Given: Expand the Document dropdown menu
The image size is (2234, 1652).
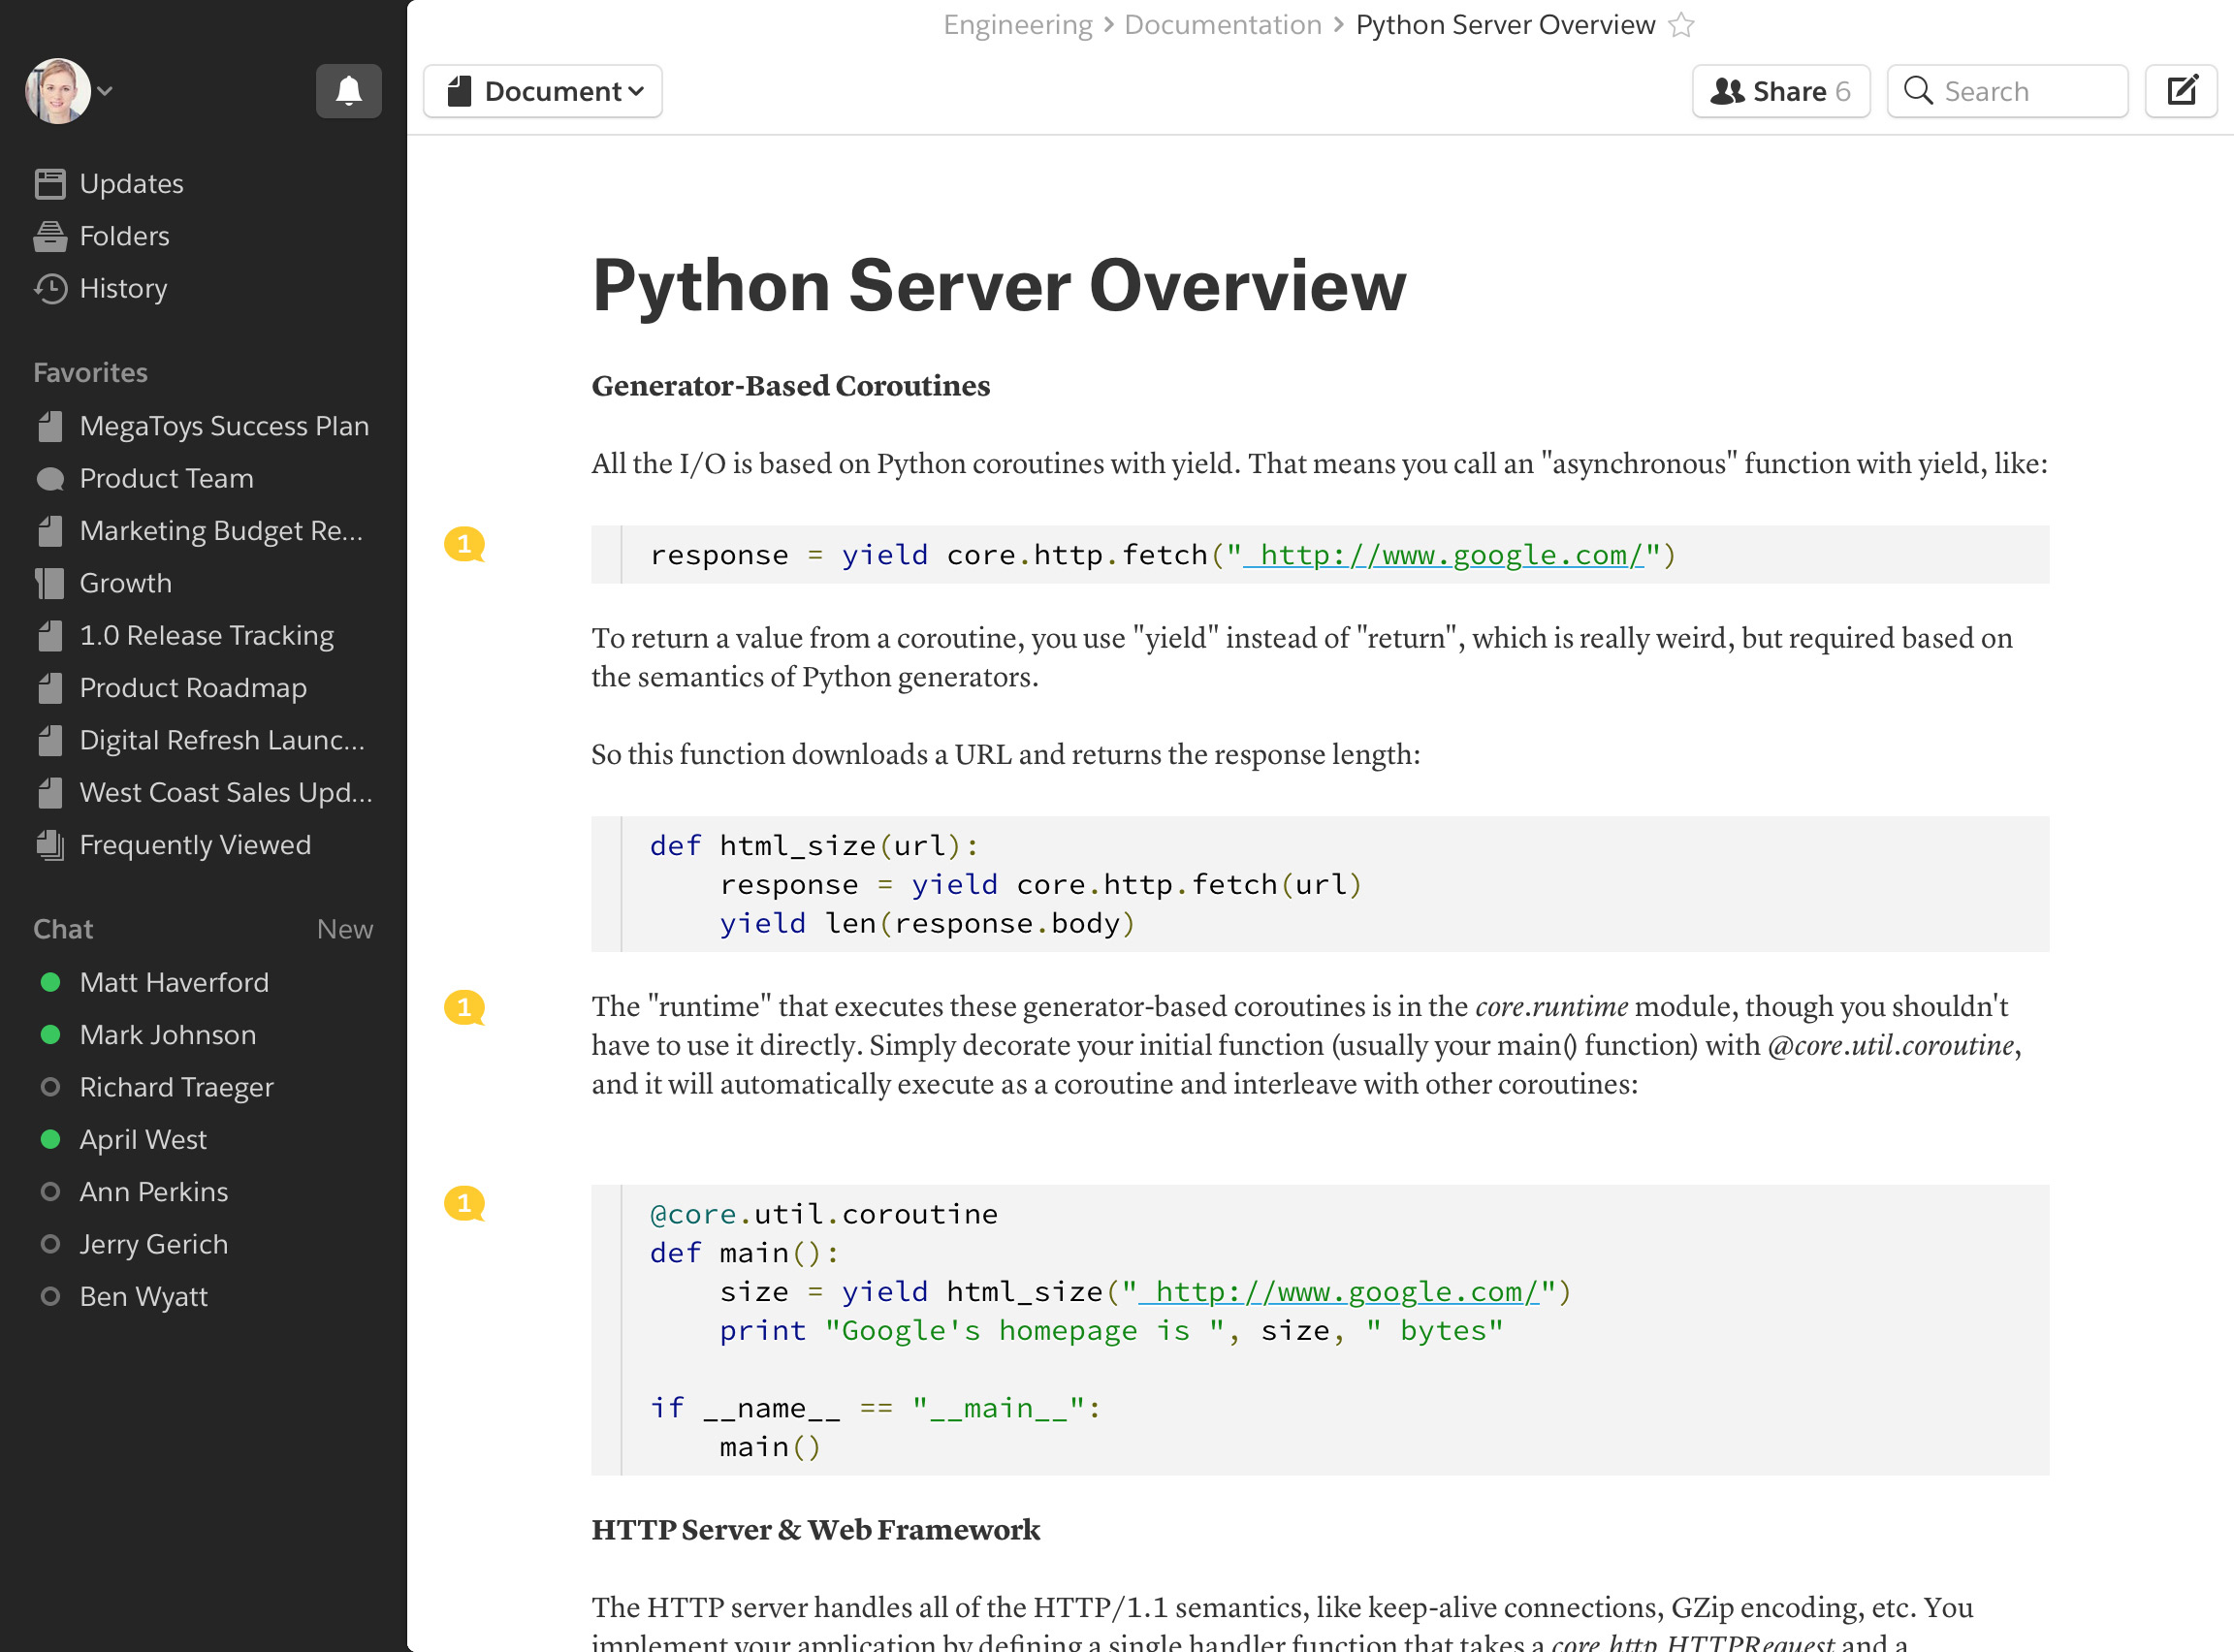Looking at the screenshot, I should pos(543,91).
